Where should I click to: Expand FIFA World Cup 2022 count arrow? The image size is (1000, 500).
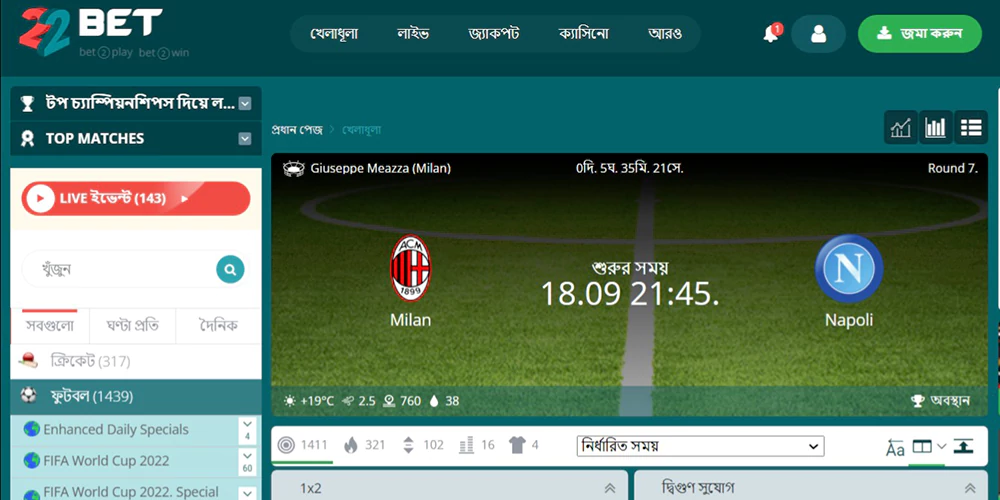click(247, 462)
